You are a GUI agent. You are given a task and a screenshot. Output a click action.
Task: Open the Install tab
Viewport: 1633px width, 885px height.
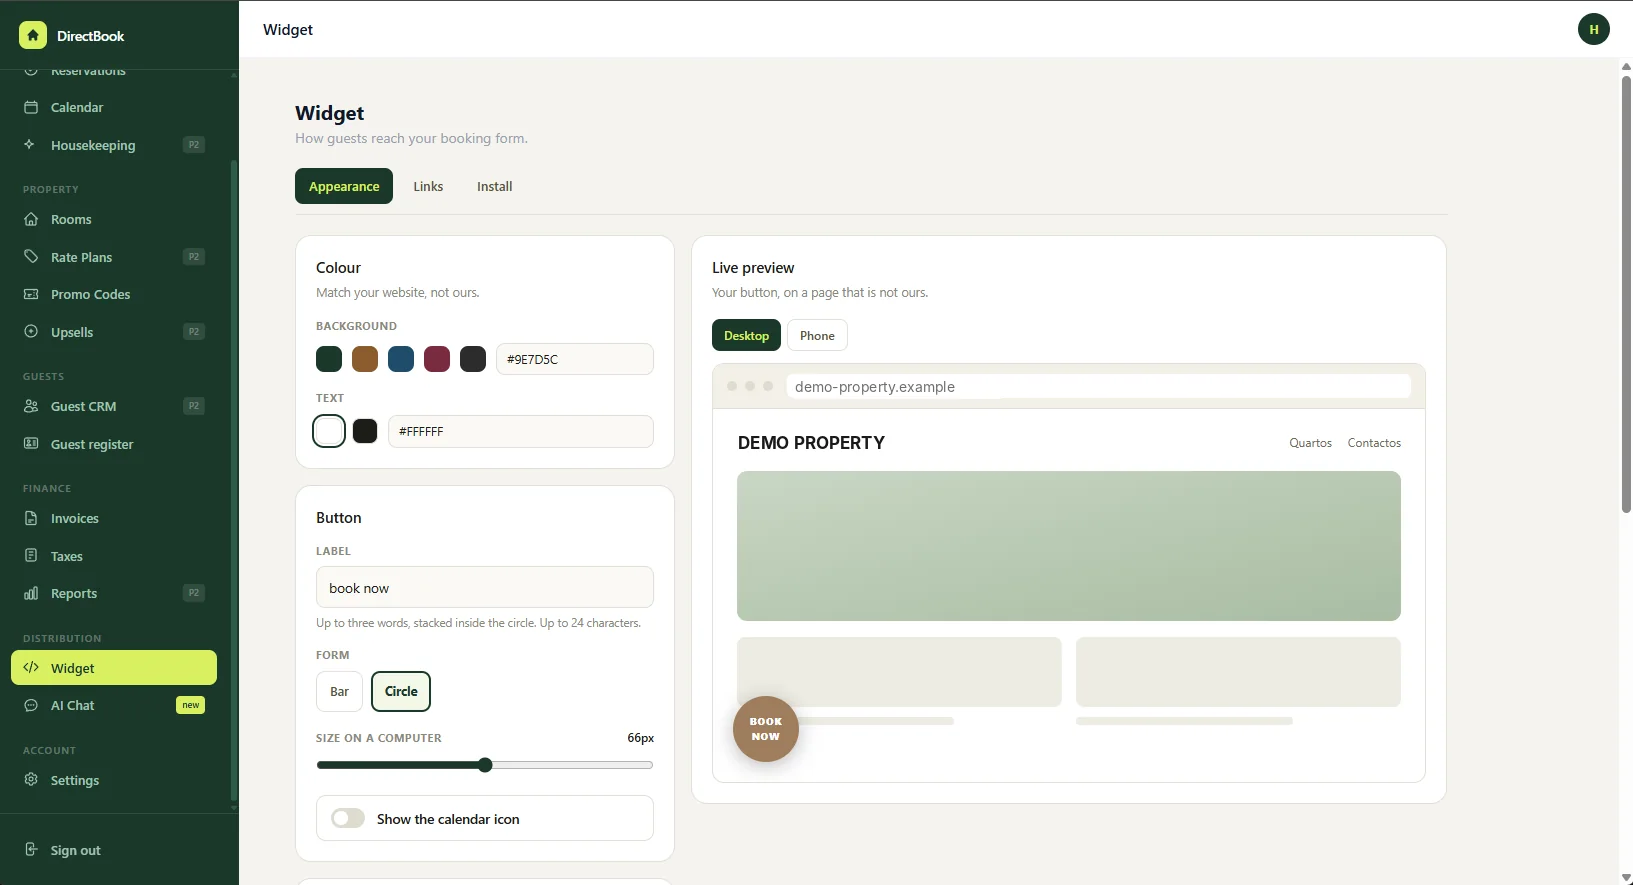(x=494, y=186)
